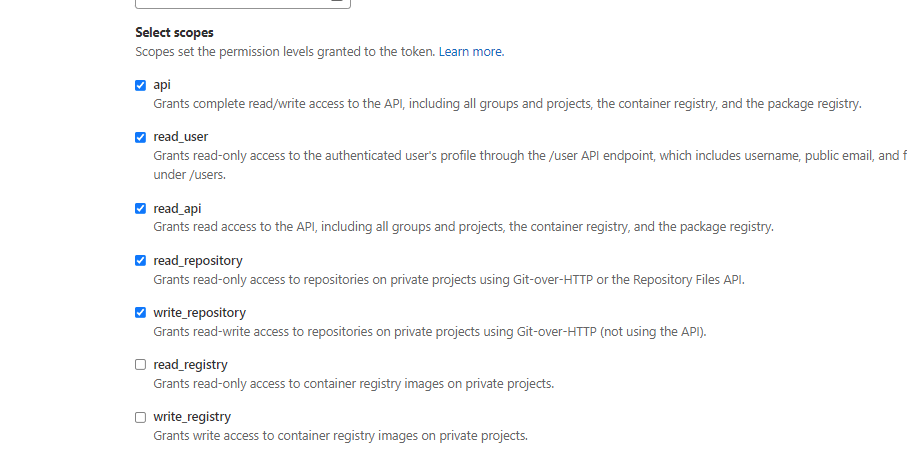Click the Select scopes heading
The height and width of the screenshot is (449, 907).
174,32
